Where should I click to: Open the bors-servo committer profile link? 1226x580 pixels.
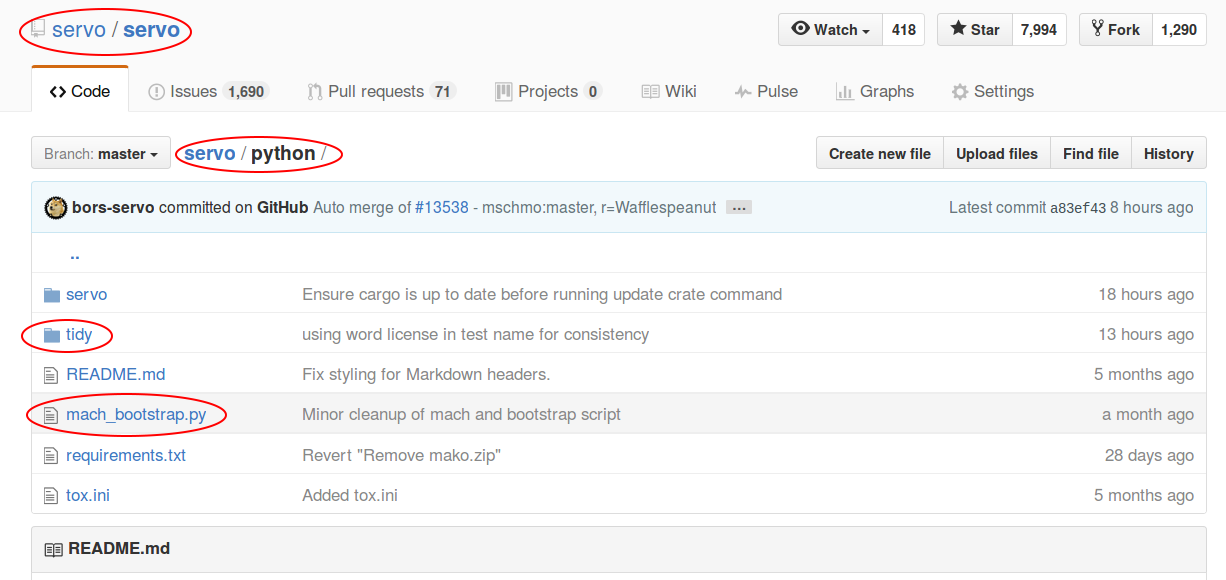pyautogui.click(x=114, y=208)
